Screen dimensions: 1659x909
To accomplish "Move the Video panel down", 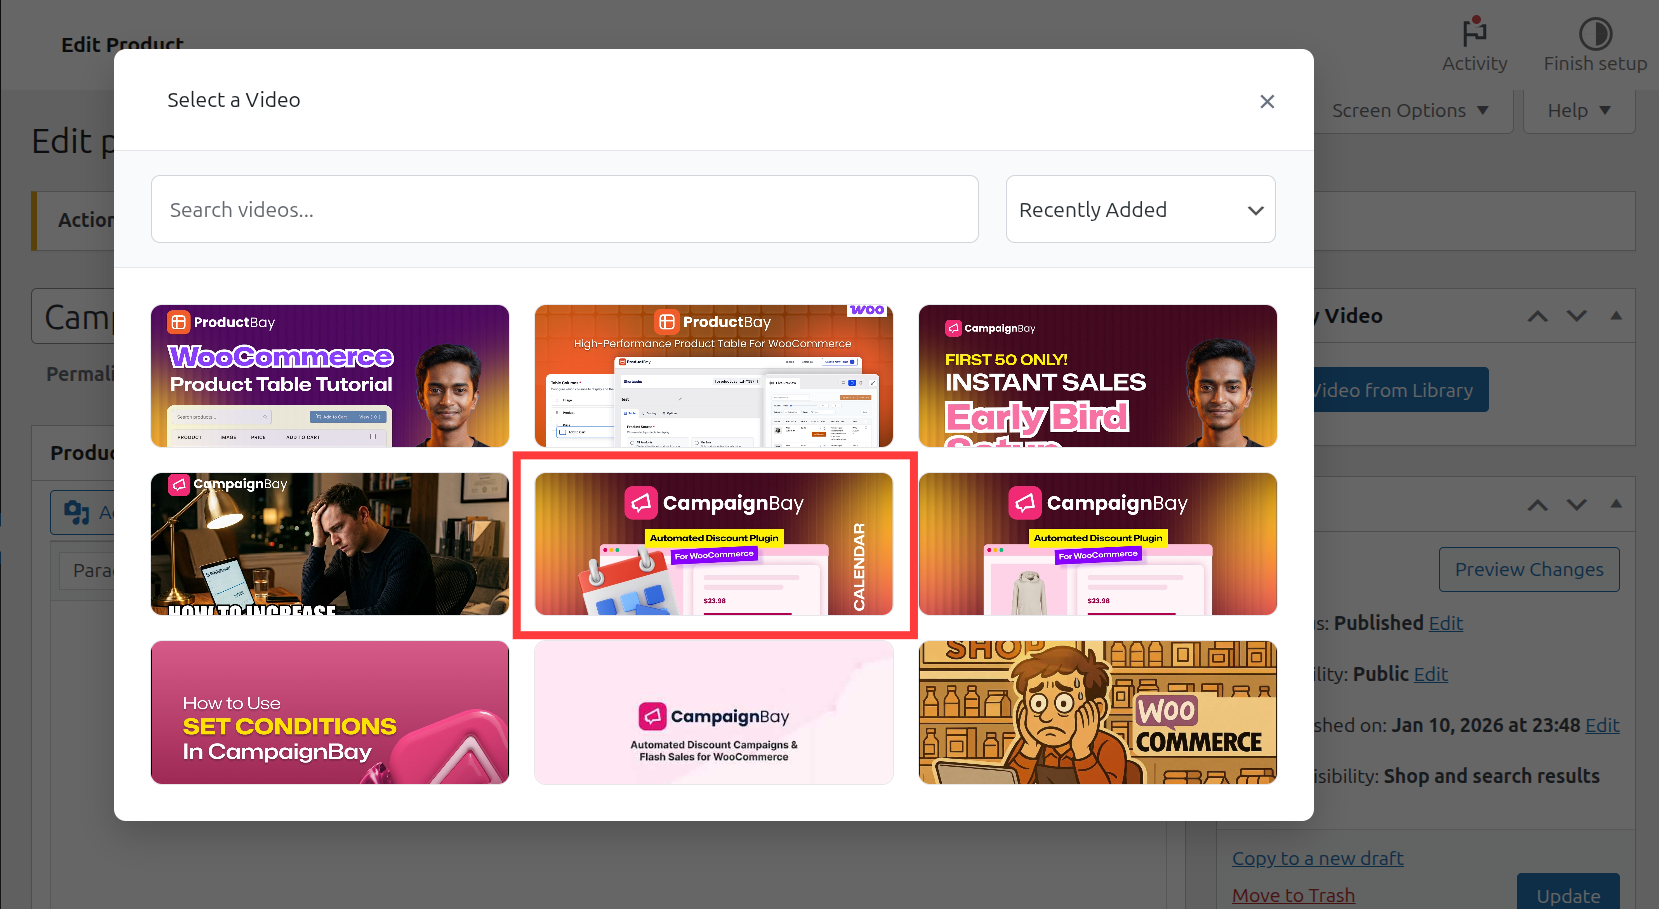I will tap(1577, 315).
